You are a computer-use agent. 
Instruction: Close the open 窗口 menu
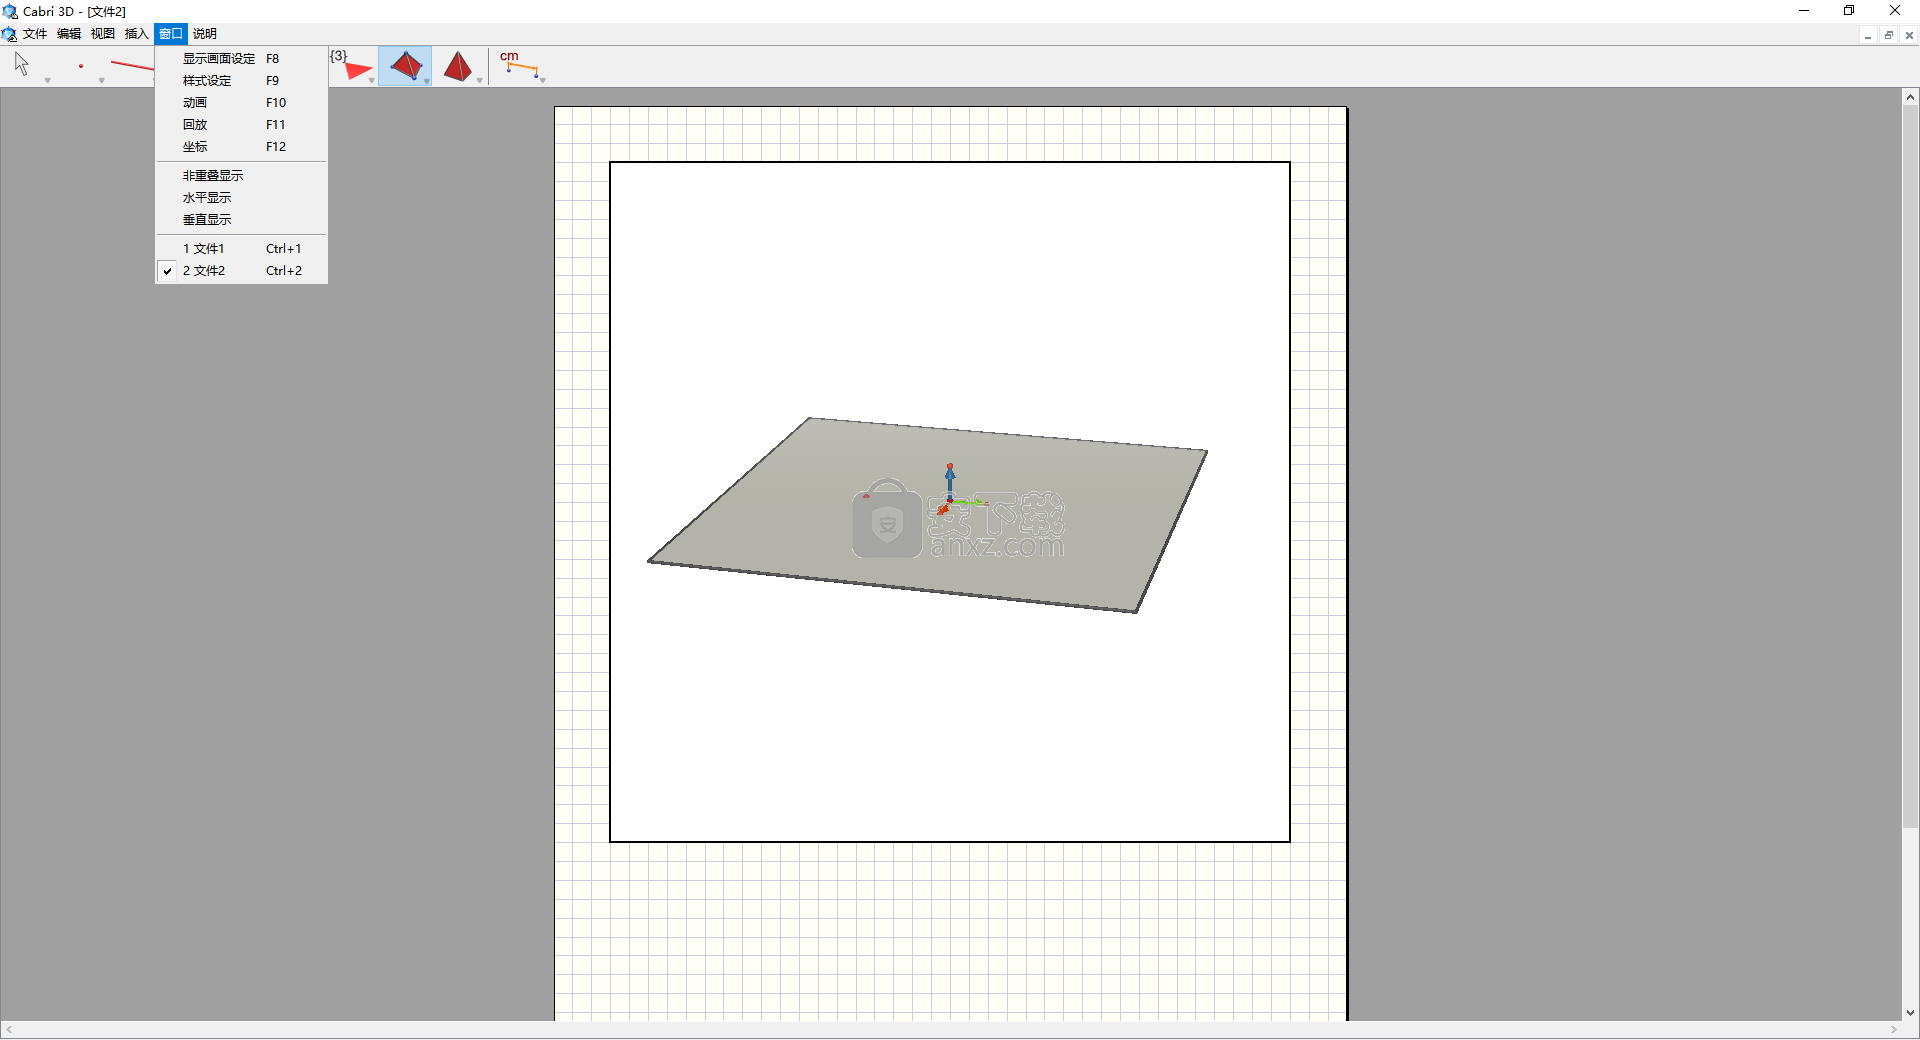point(171,34)
